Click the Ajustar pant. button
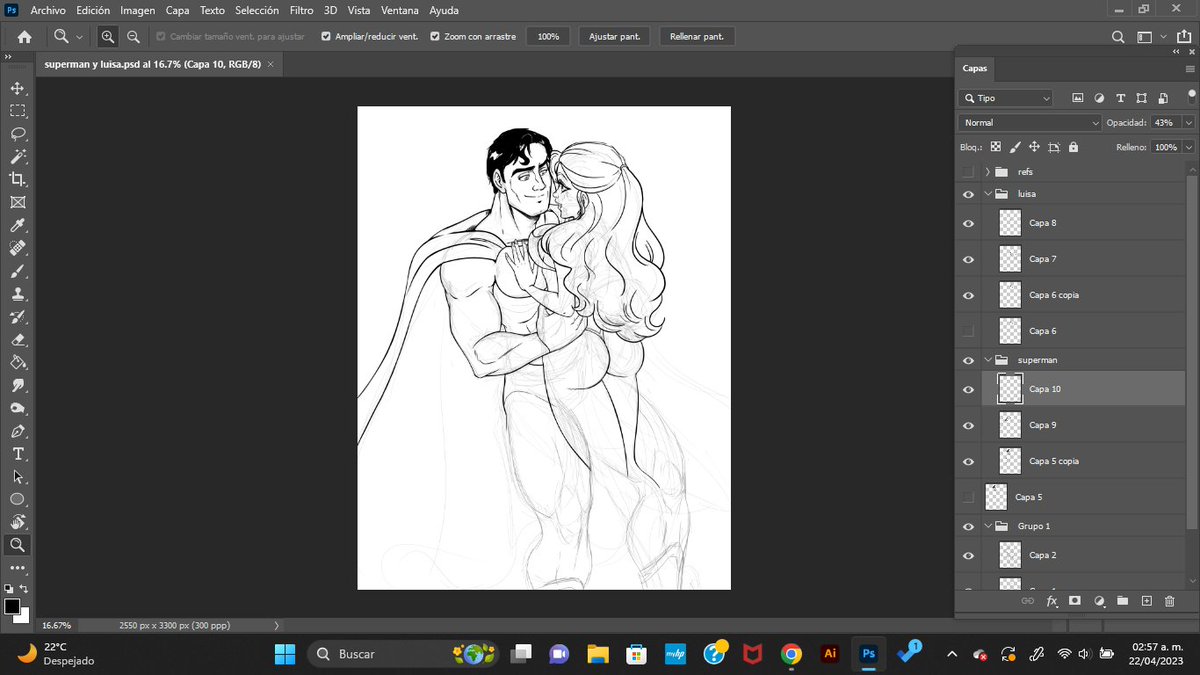 pos(615,36)
